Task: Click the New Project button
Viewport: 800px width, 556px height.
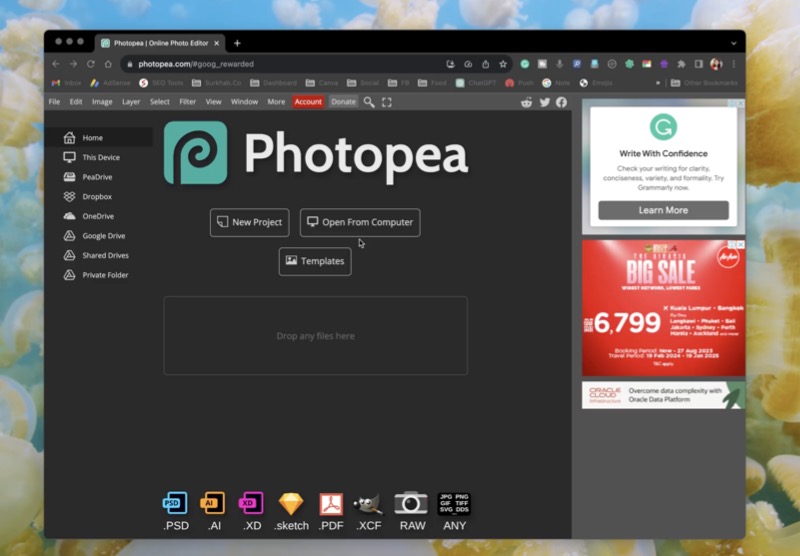Action: [x=249, y=222]
